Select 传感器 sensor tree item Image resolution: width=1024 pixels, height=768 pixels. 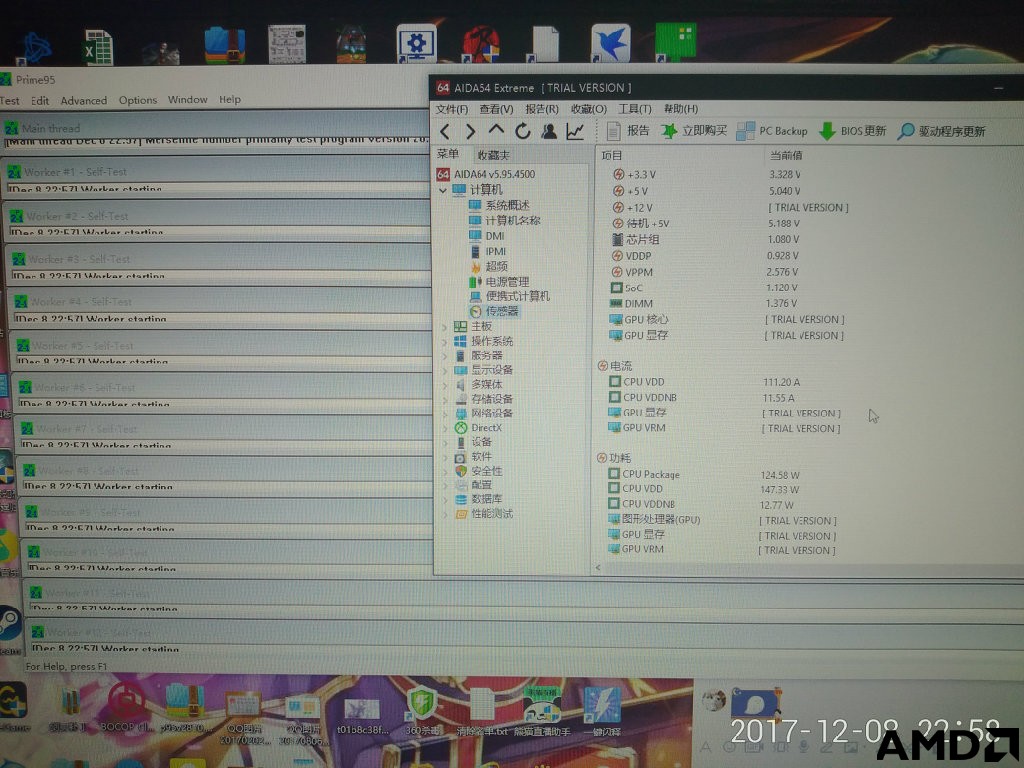point(494,312)
